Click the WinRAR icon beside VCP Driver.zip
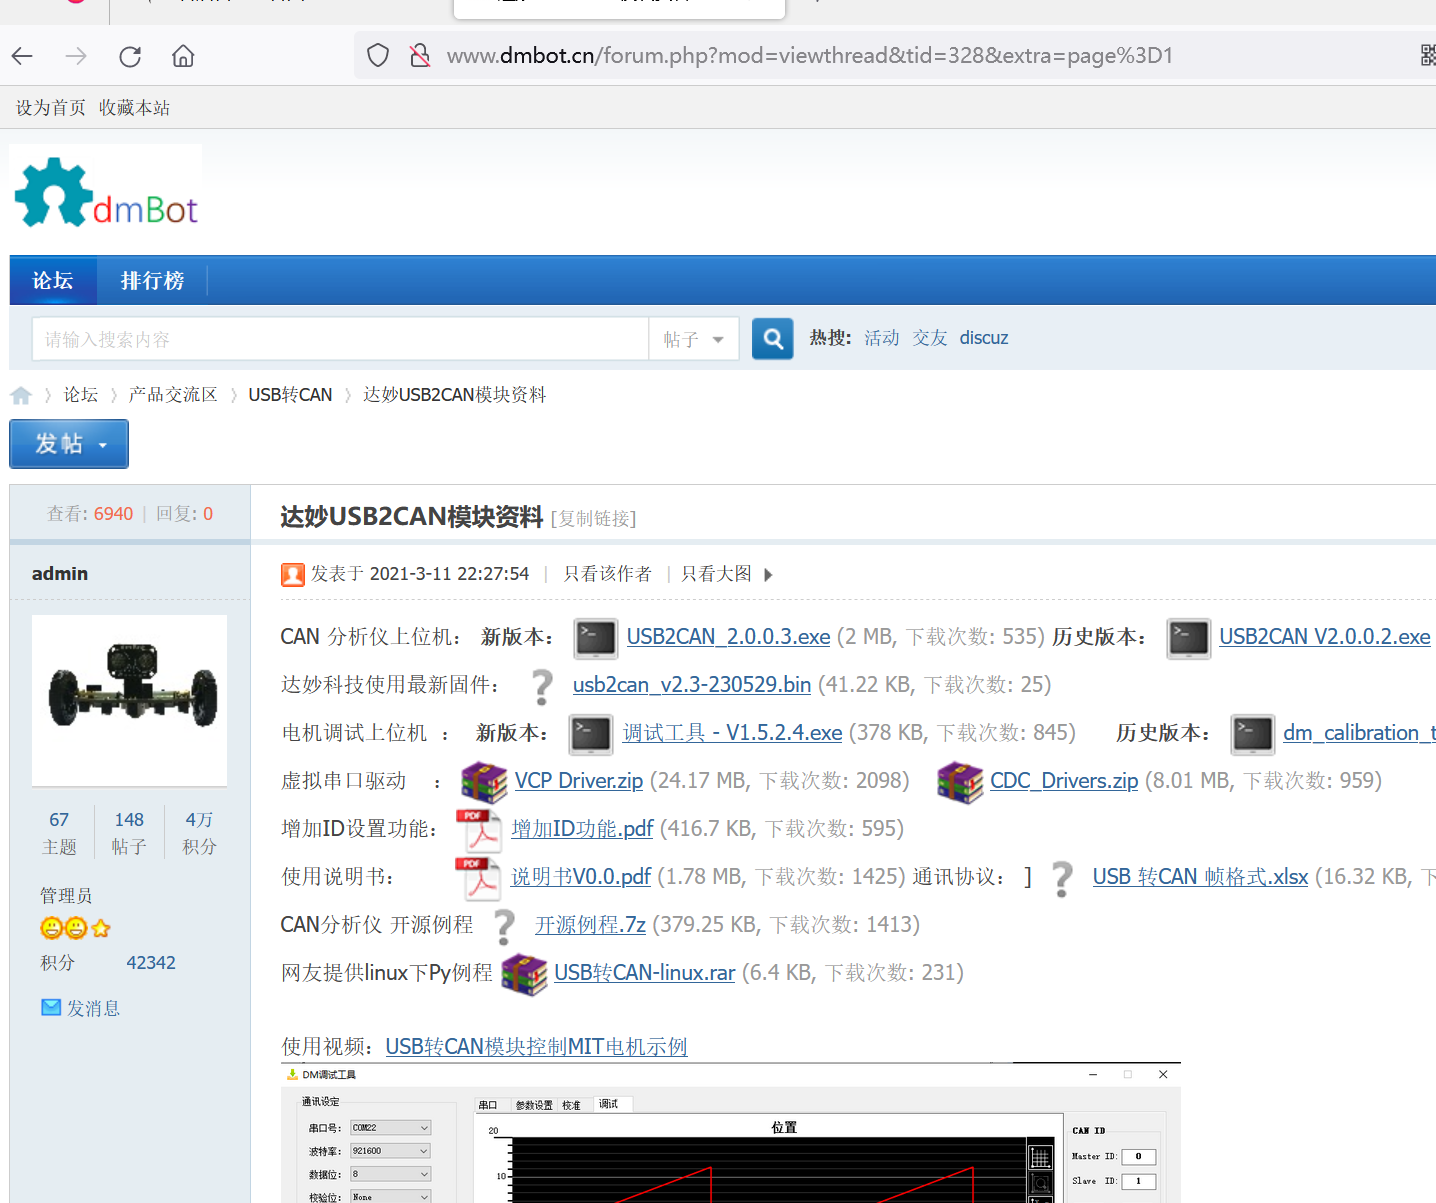1436x1203 pixels. point(484,781)
